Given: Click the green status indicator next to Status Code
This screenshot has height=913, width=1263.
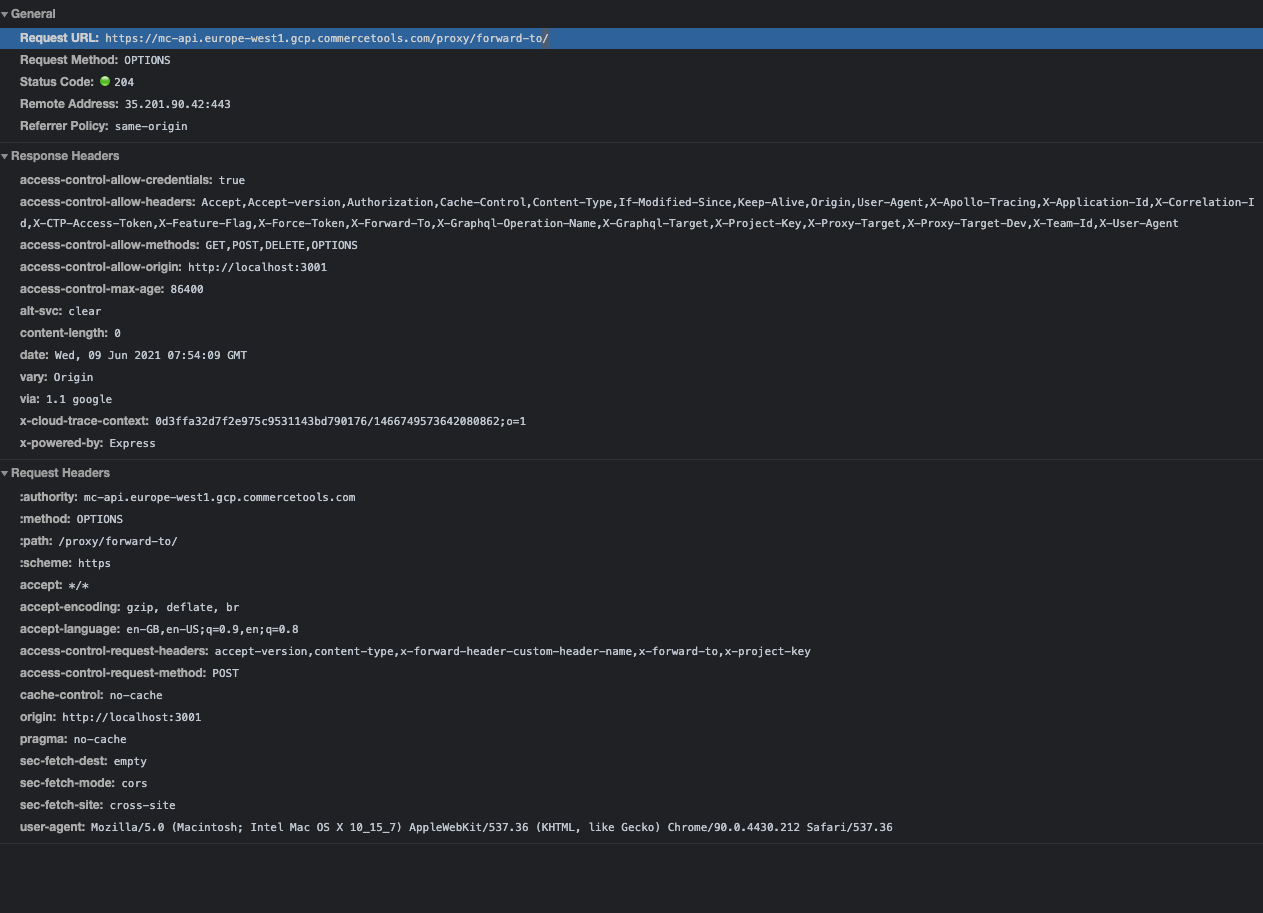Looking at the screenshot, I should pyautogui.click(x=105, y=82).
